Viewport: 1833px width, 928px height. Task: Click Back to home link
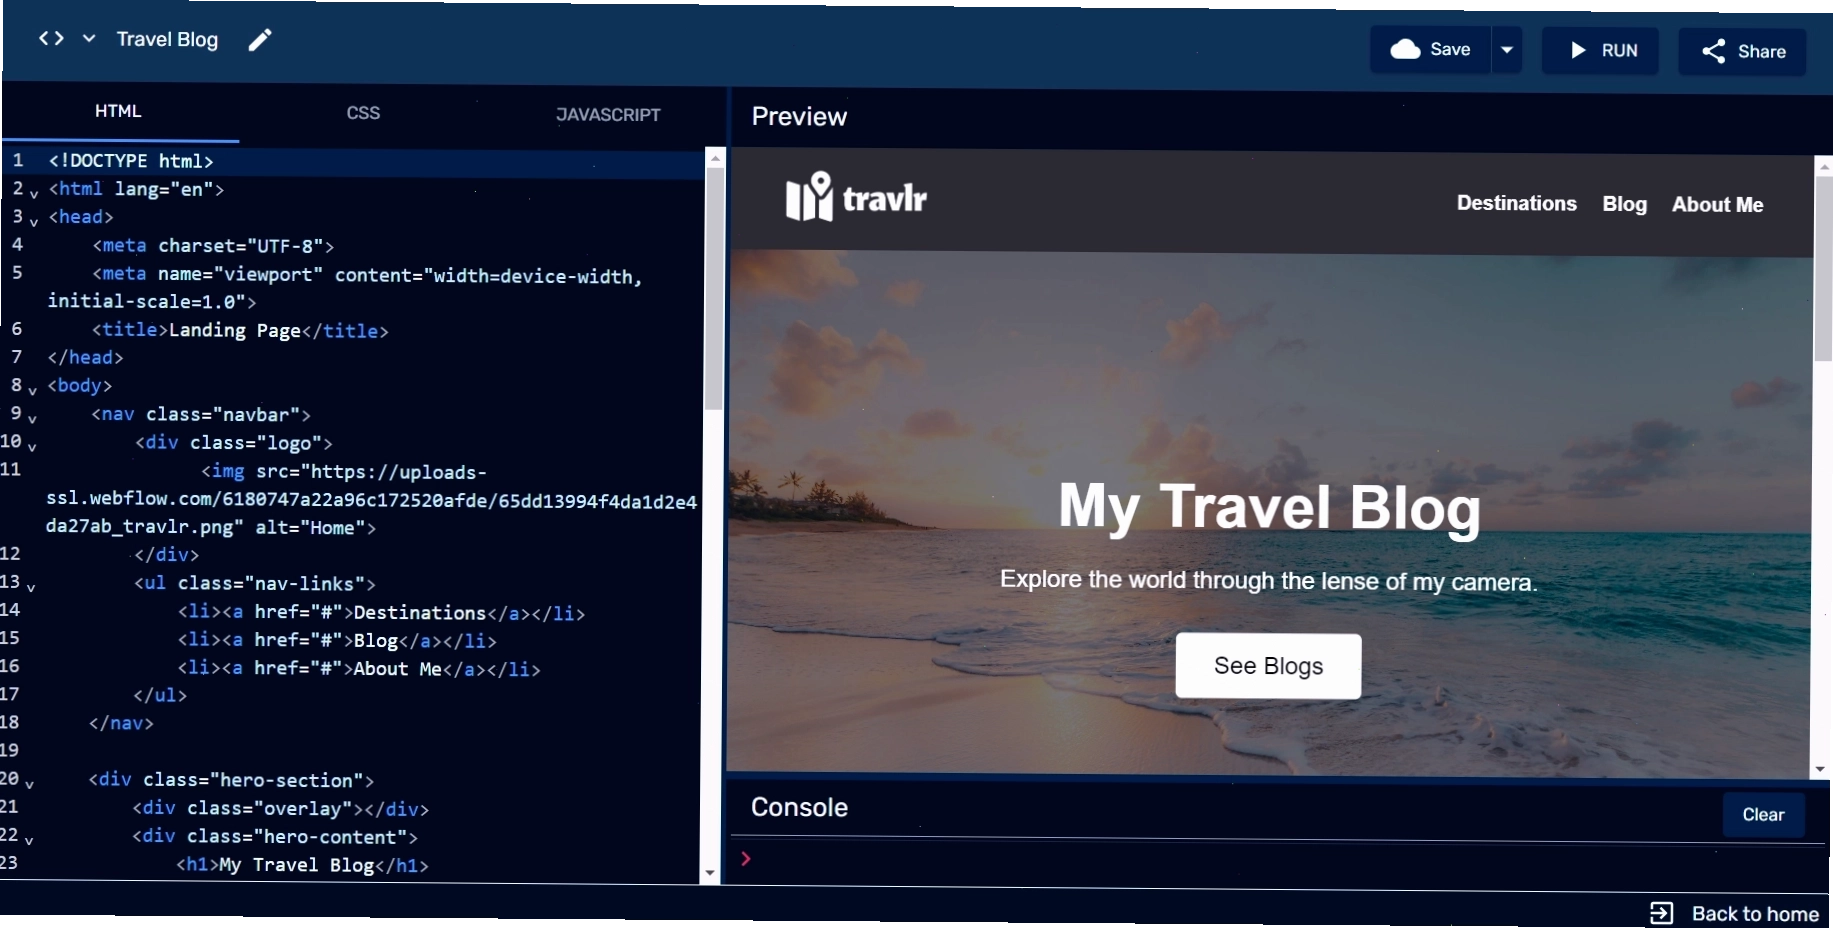coord(1735,913)
